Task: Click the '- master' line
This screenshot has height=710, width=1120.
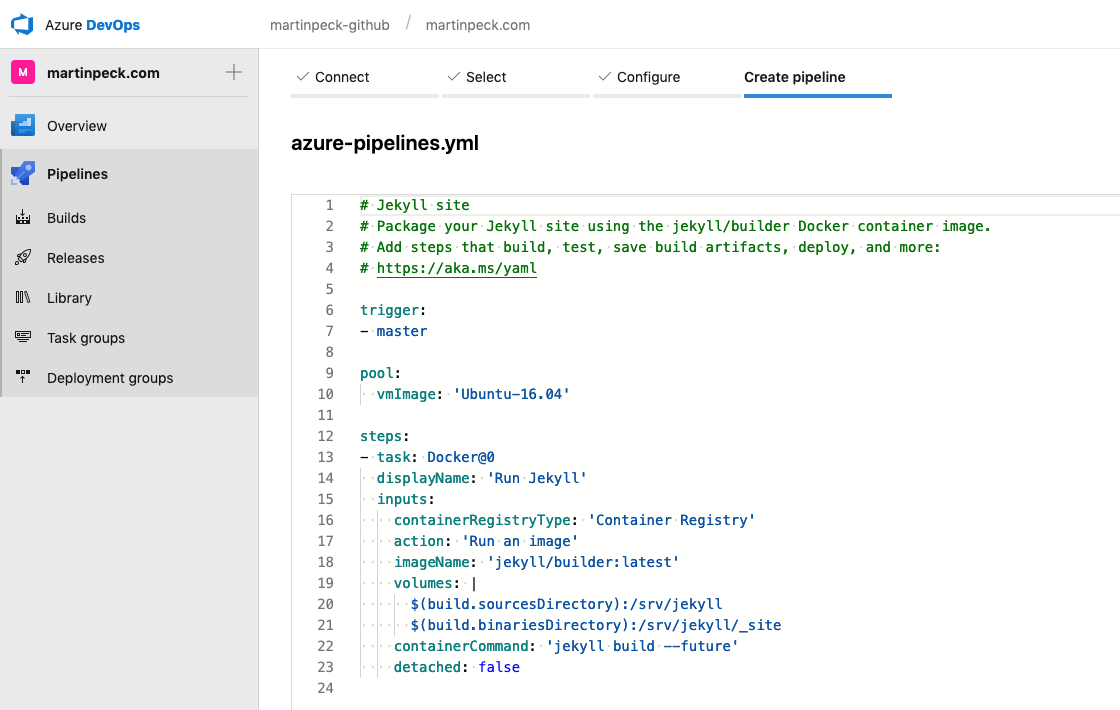Action: click(x=394, y=331)
